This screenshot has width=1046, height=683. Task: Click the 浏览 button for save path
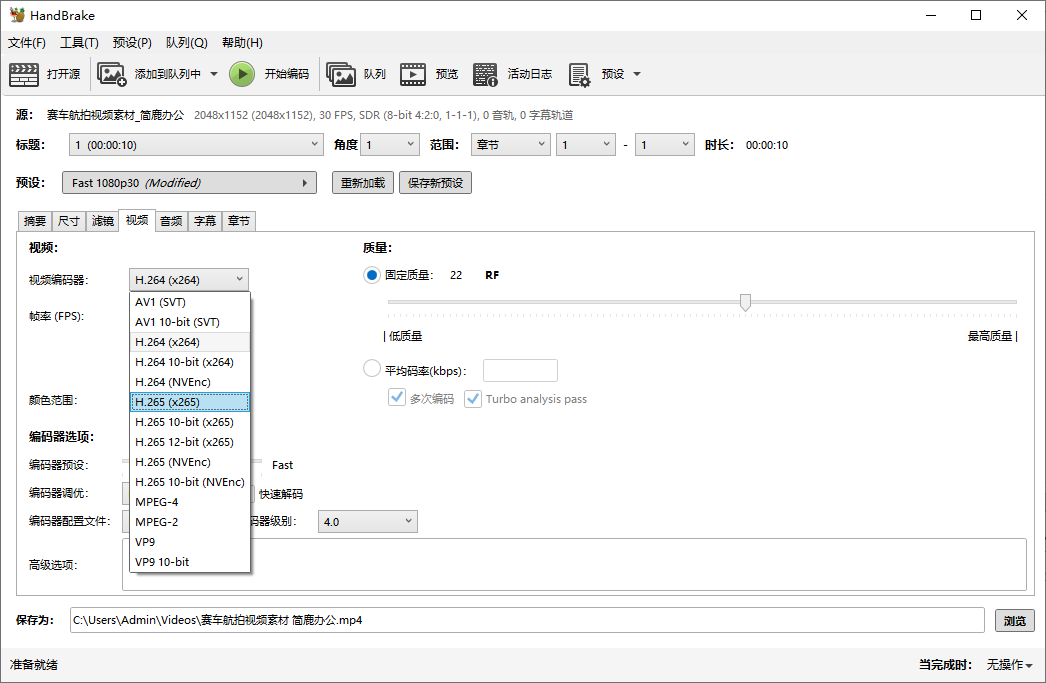coord(1014,620)
